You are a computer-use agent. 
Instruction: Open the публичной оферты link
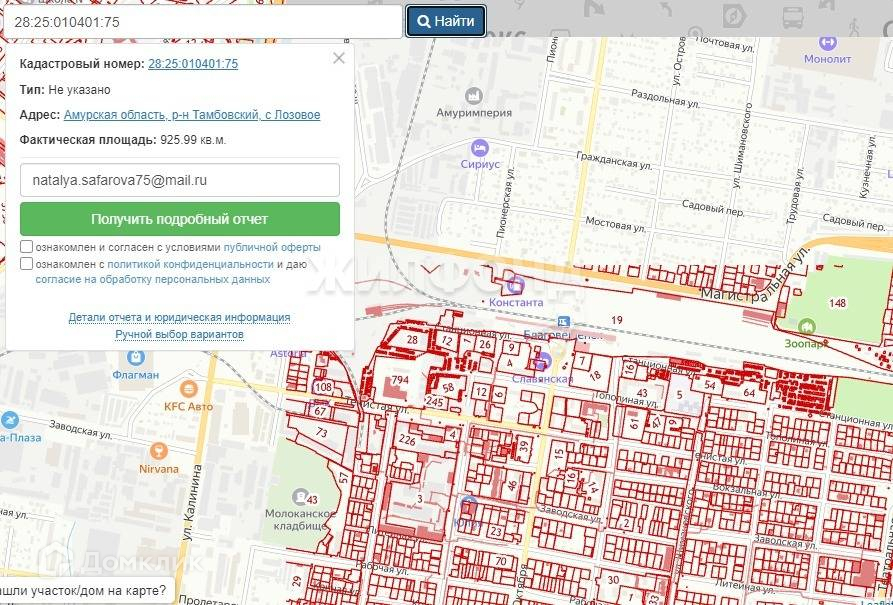(x=272, y=247)
